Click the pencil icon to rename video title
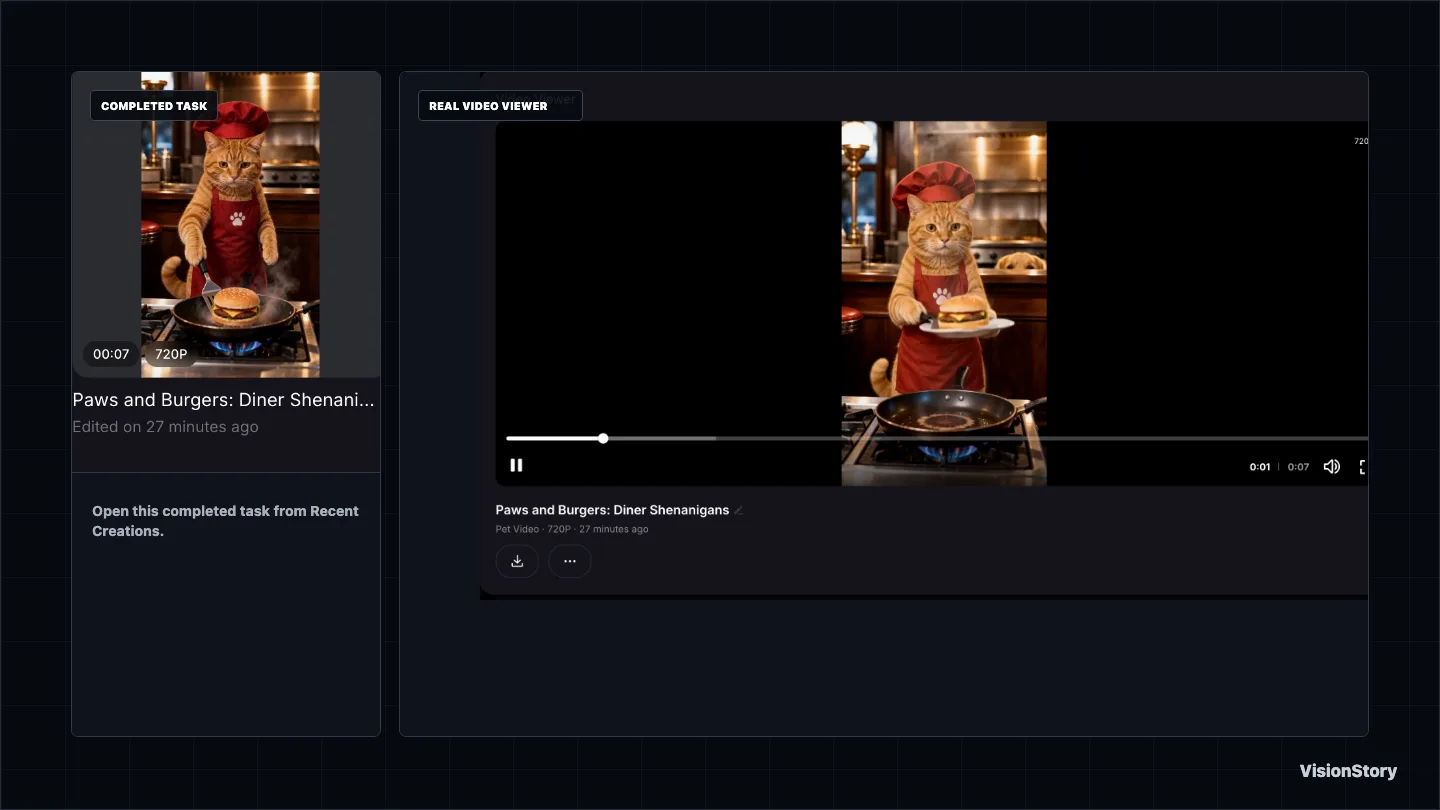Screen dimensions: 1440x810 click(739, 510)
